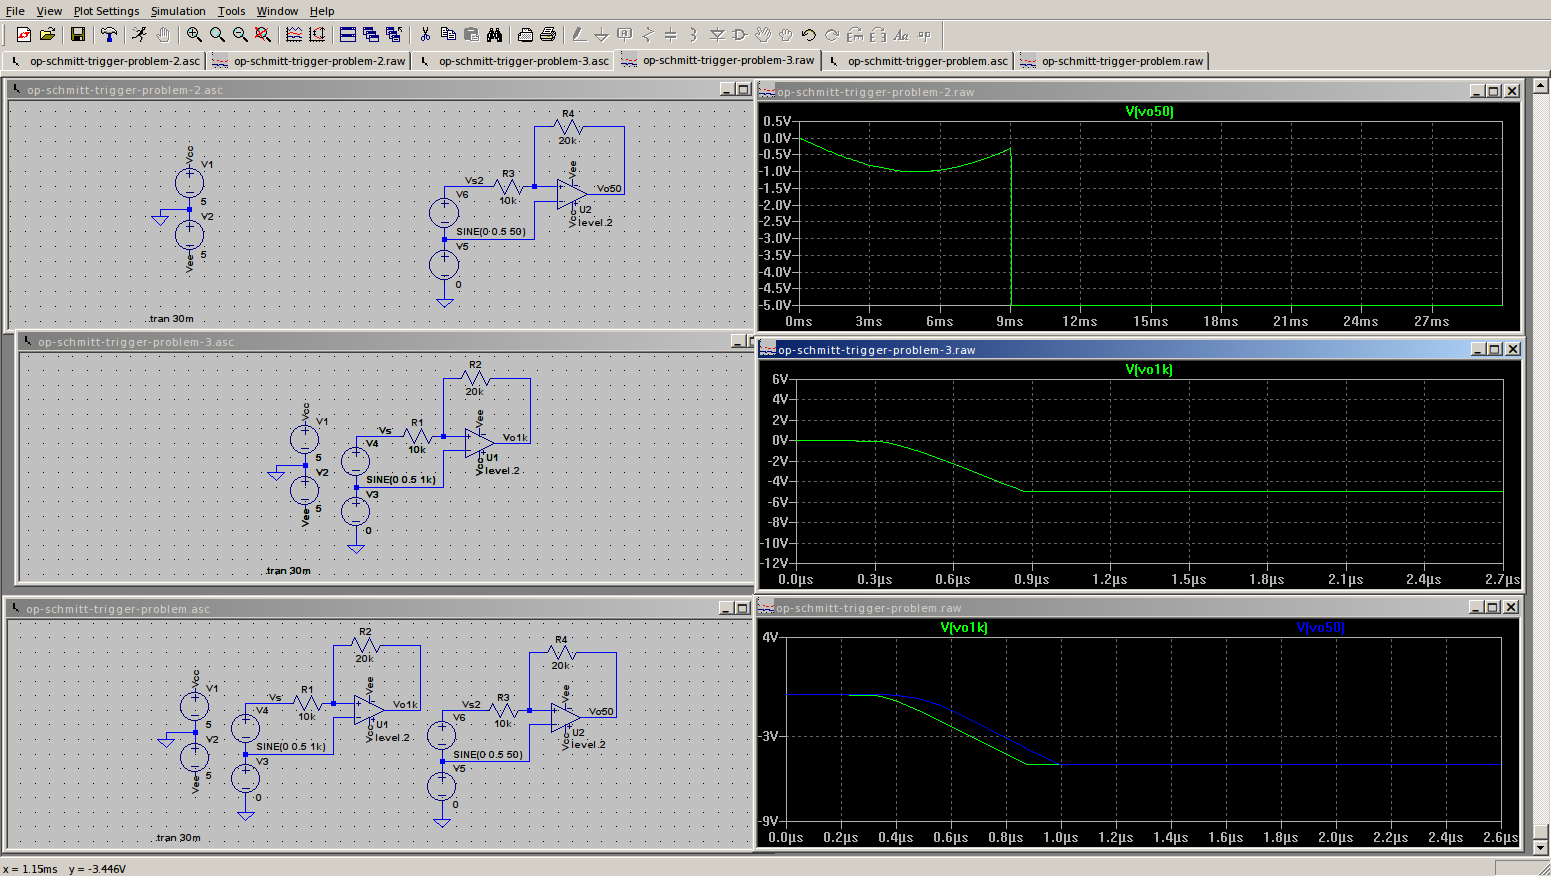Click the Zoom Out magnifier icon
1551x876 pixels.
(240, 35)
